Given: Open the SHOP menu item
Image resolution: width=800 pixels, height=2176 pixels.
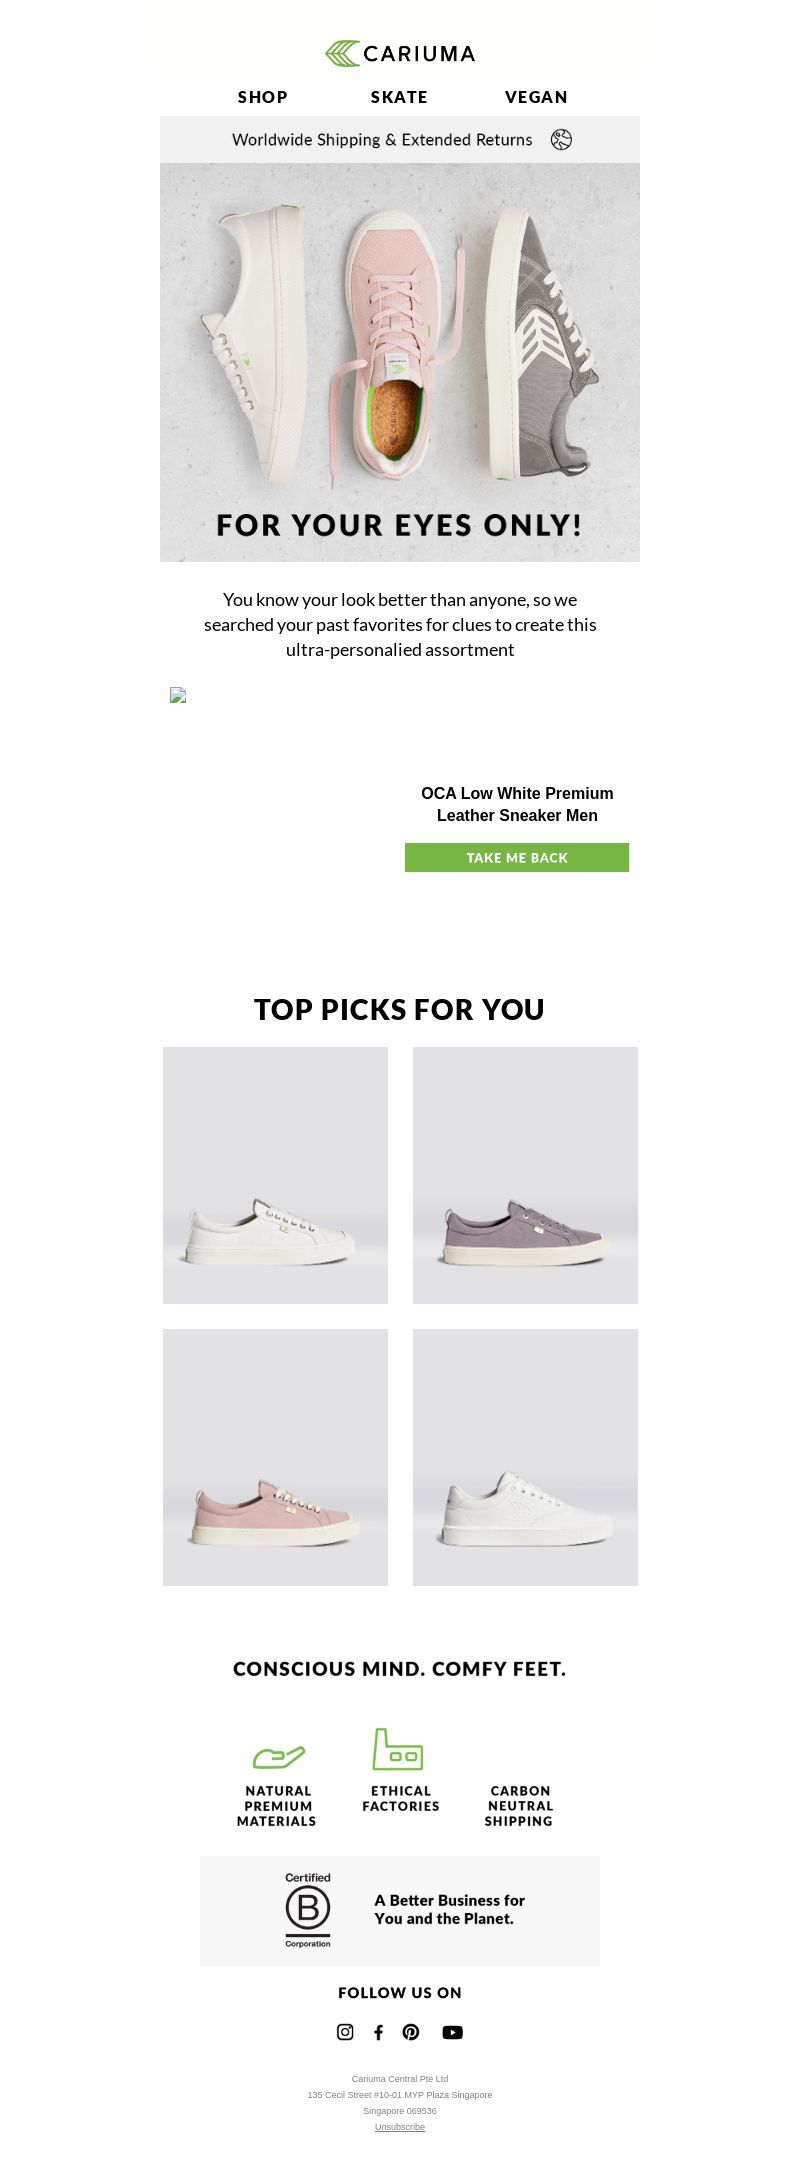Looking at the screenshot, I should coord(263,97).
